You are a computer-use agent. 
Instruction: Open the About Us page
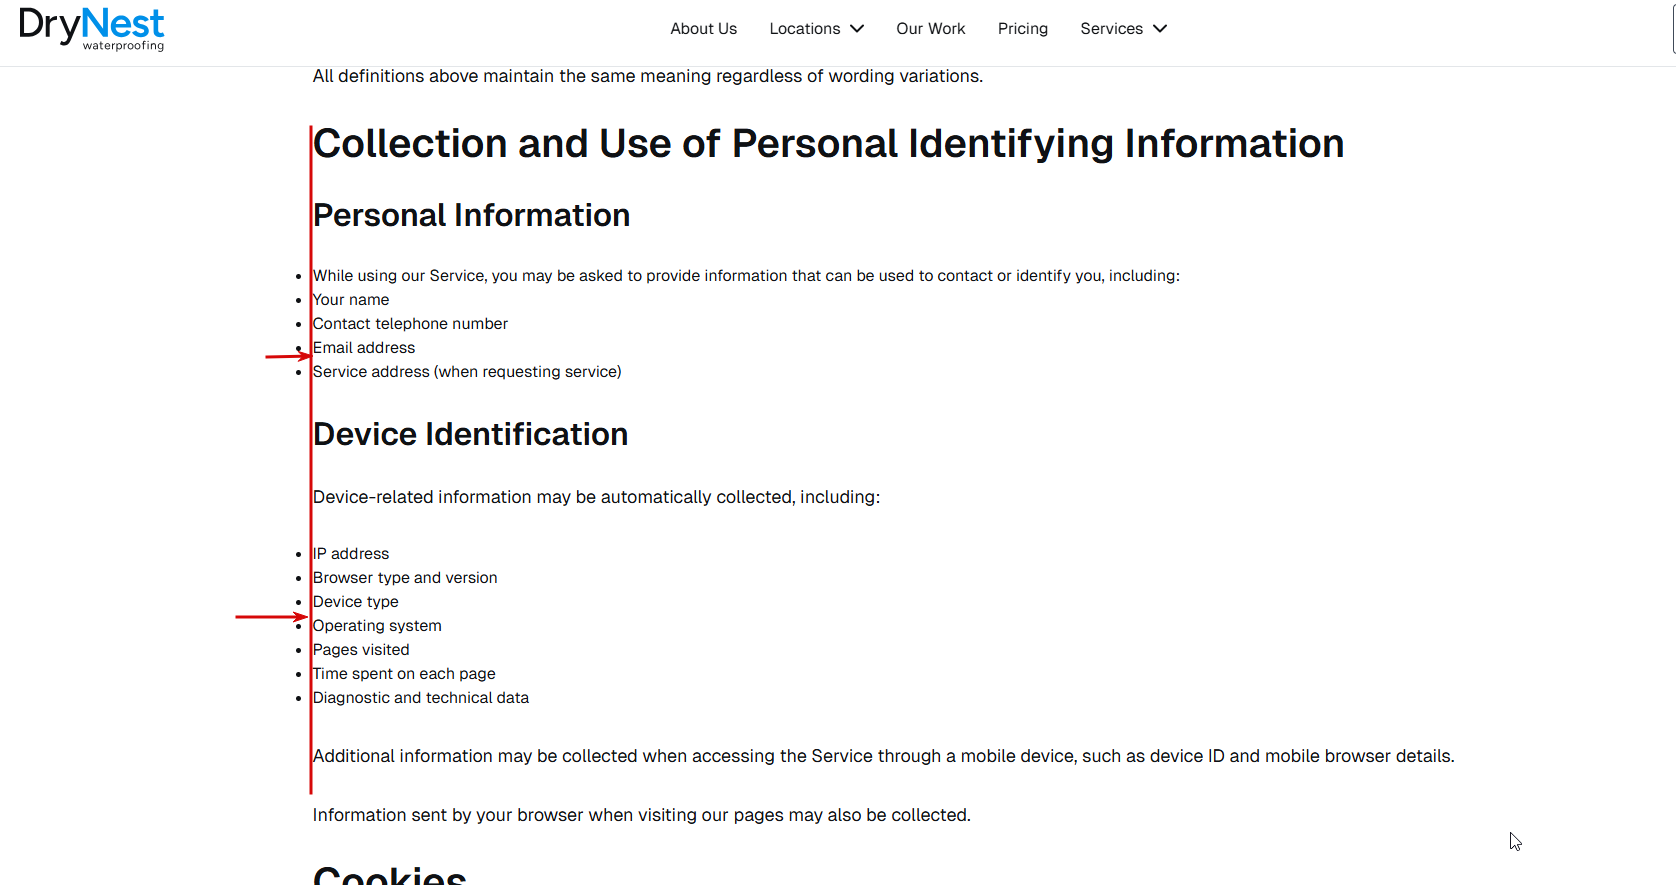coord(703,29)
